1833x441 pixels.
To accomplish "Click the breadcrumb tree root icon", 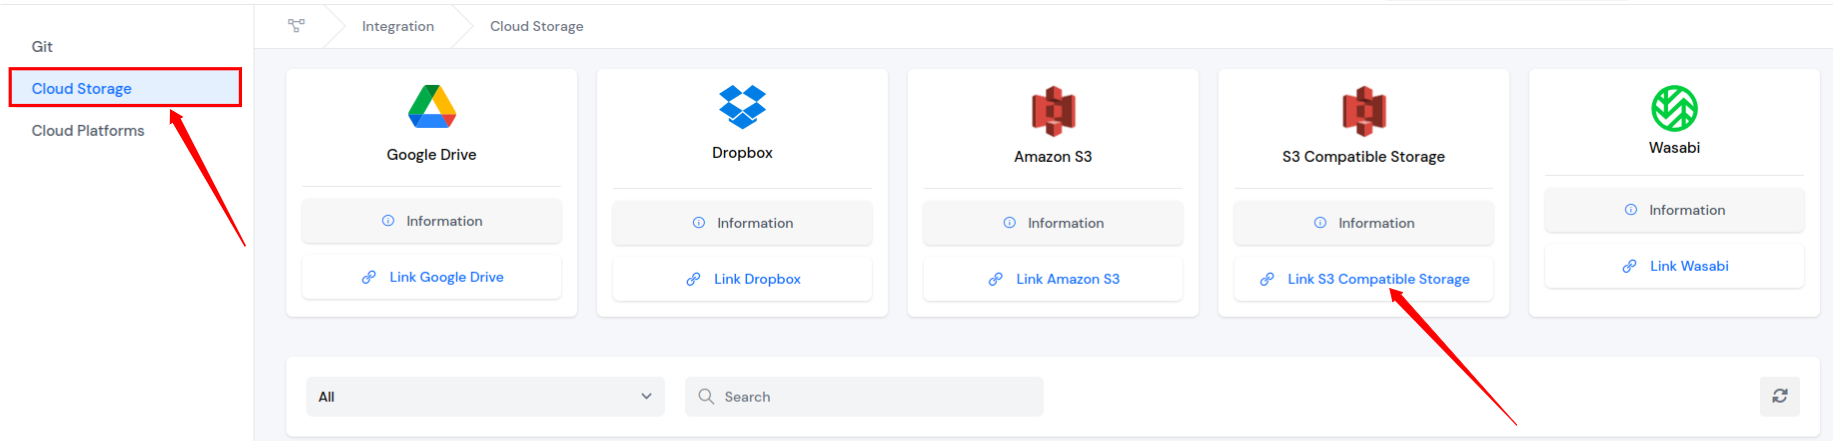I will pos(297,26).
